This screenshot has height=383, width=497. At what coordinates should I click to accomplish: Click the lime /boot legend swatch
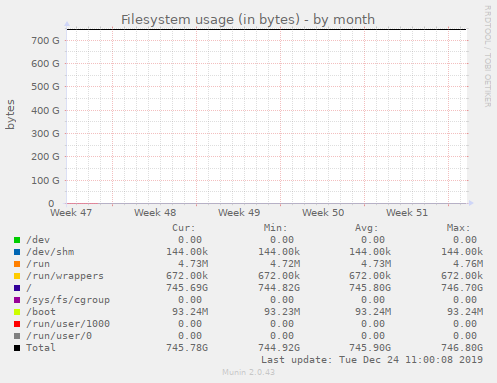tap(17, 312)
